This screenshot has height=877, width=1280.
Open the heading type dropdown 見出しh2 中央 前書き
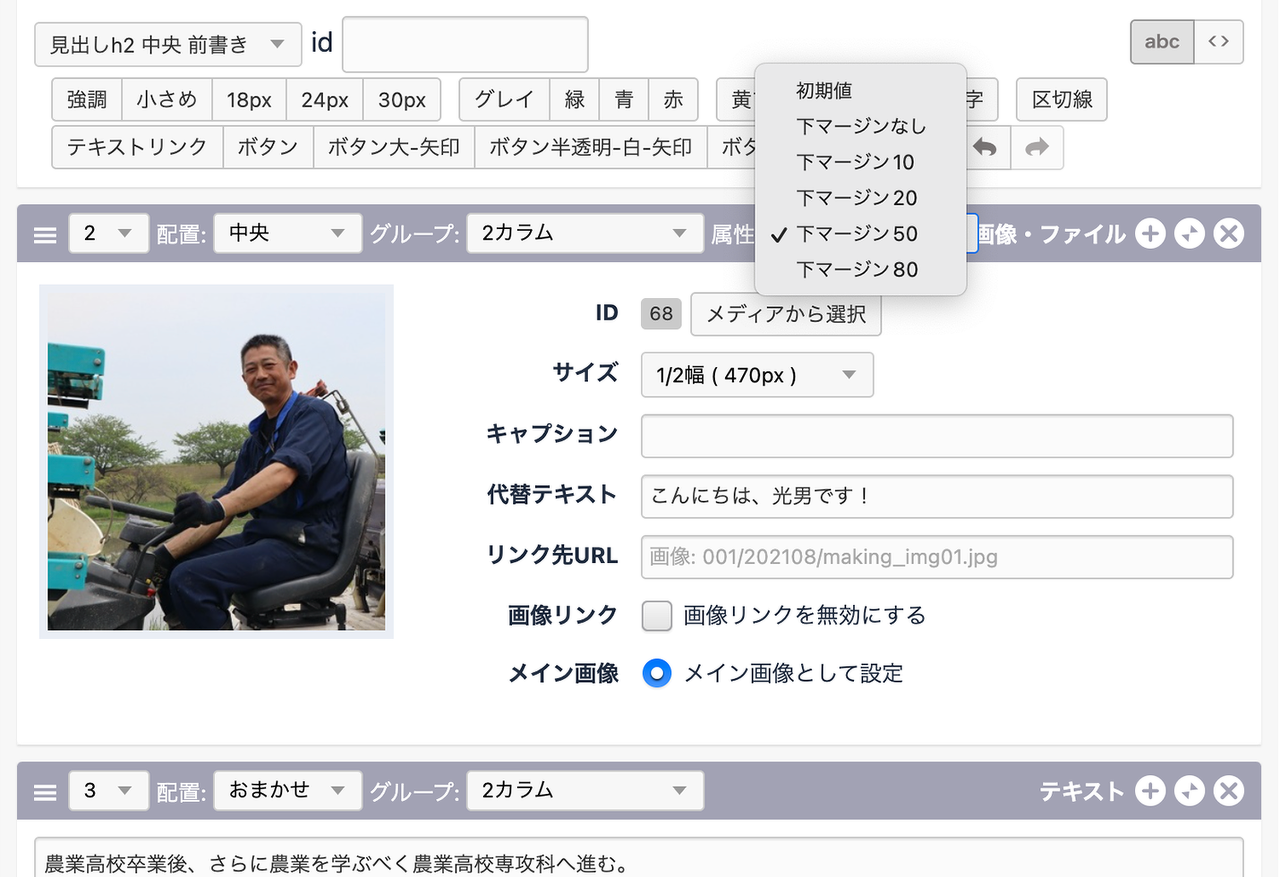click(168, 44)
